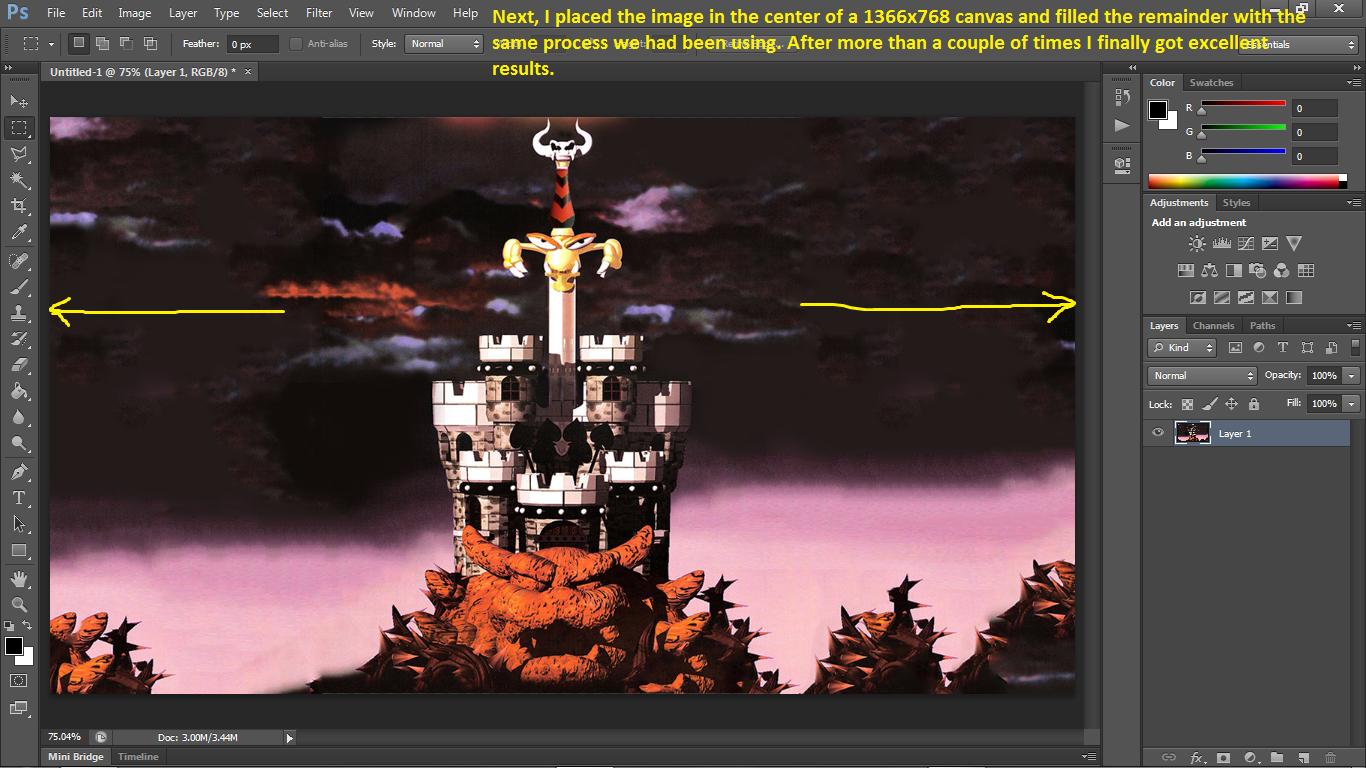Image resolution: width=1366 pixels, height=768 pixels.
Task: Select the Crop tool
Action: point(19,206)
